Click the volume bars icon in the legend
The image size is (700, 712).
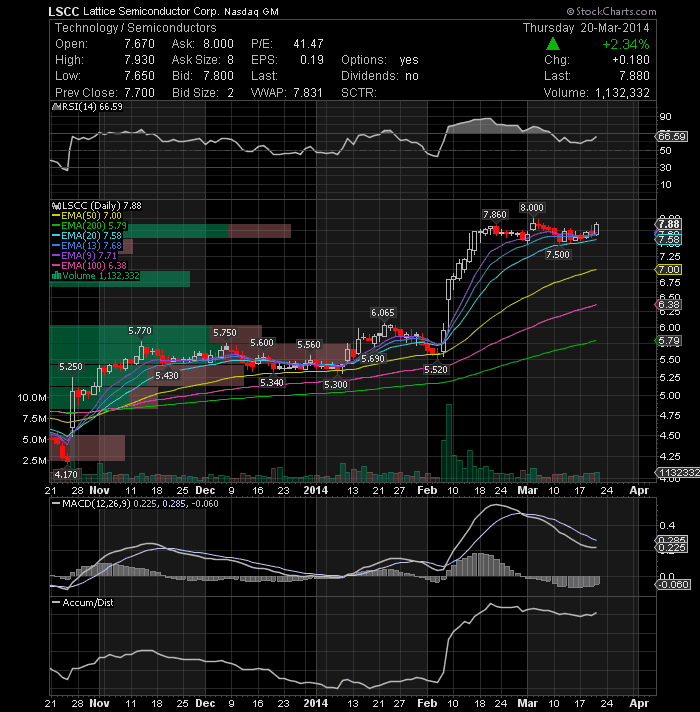point(56,276)
